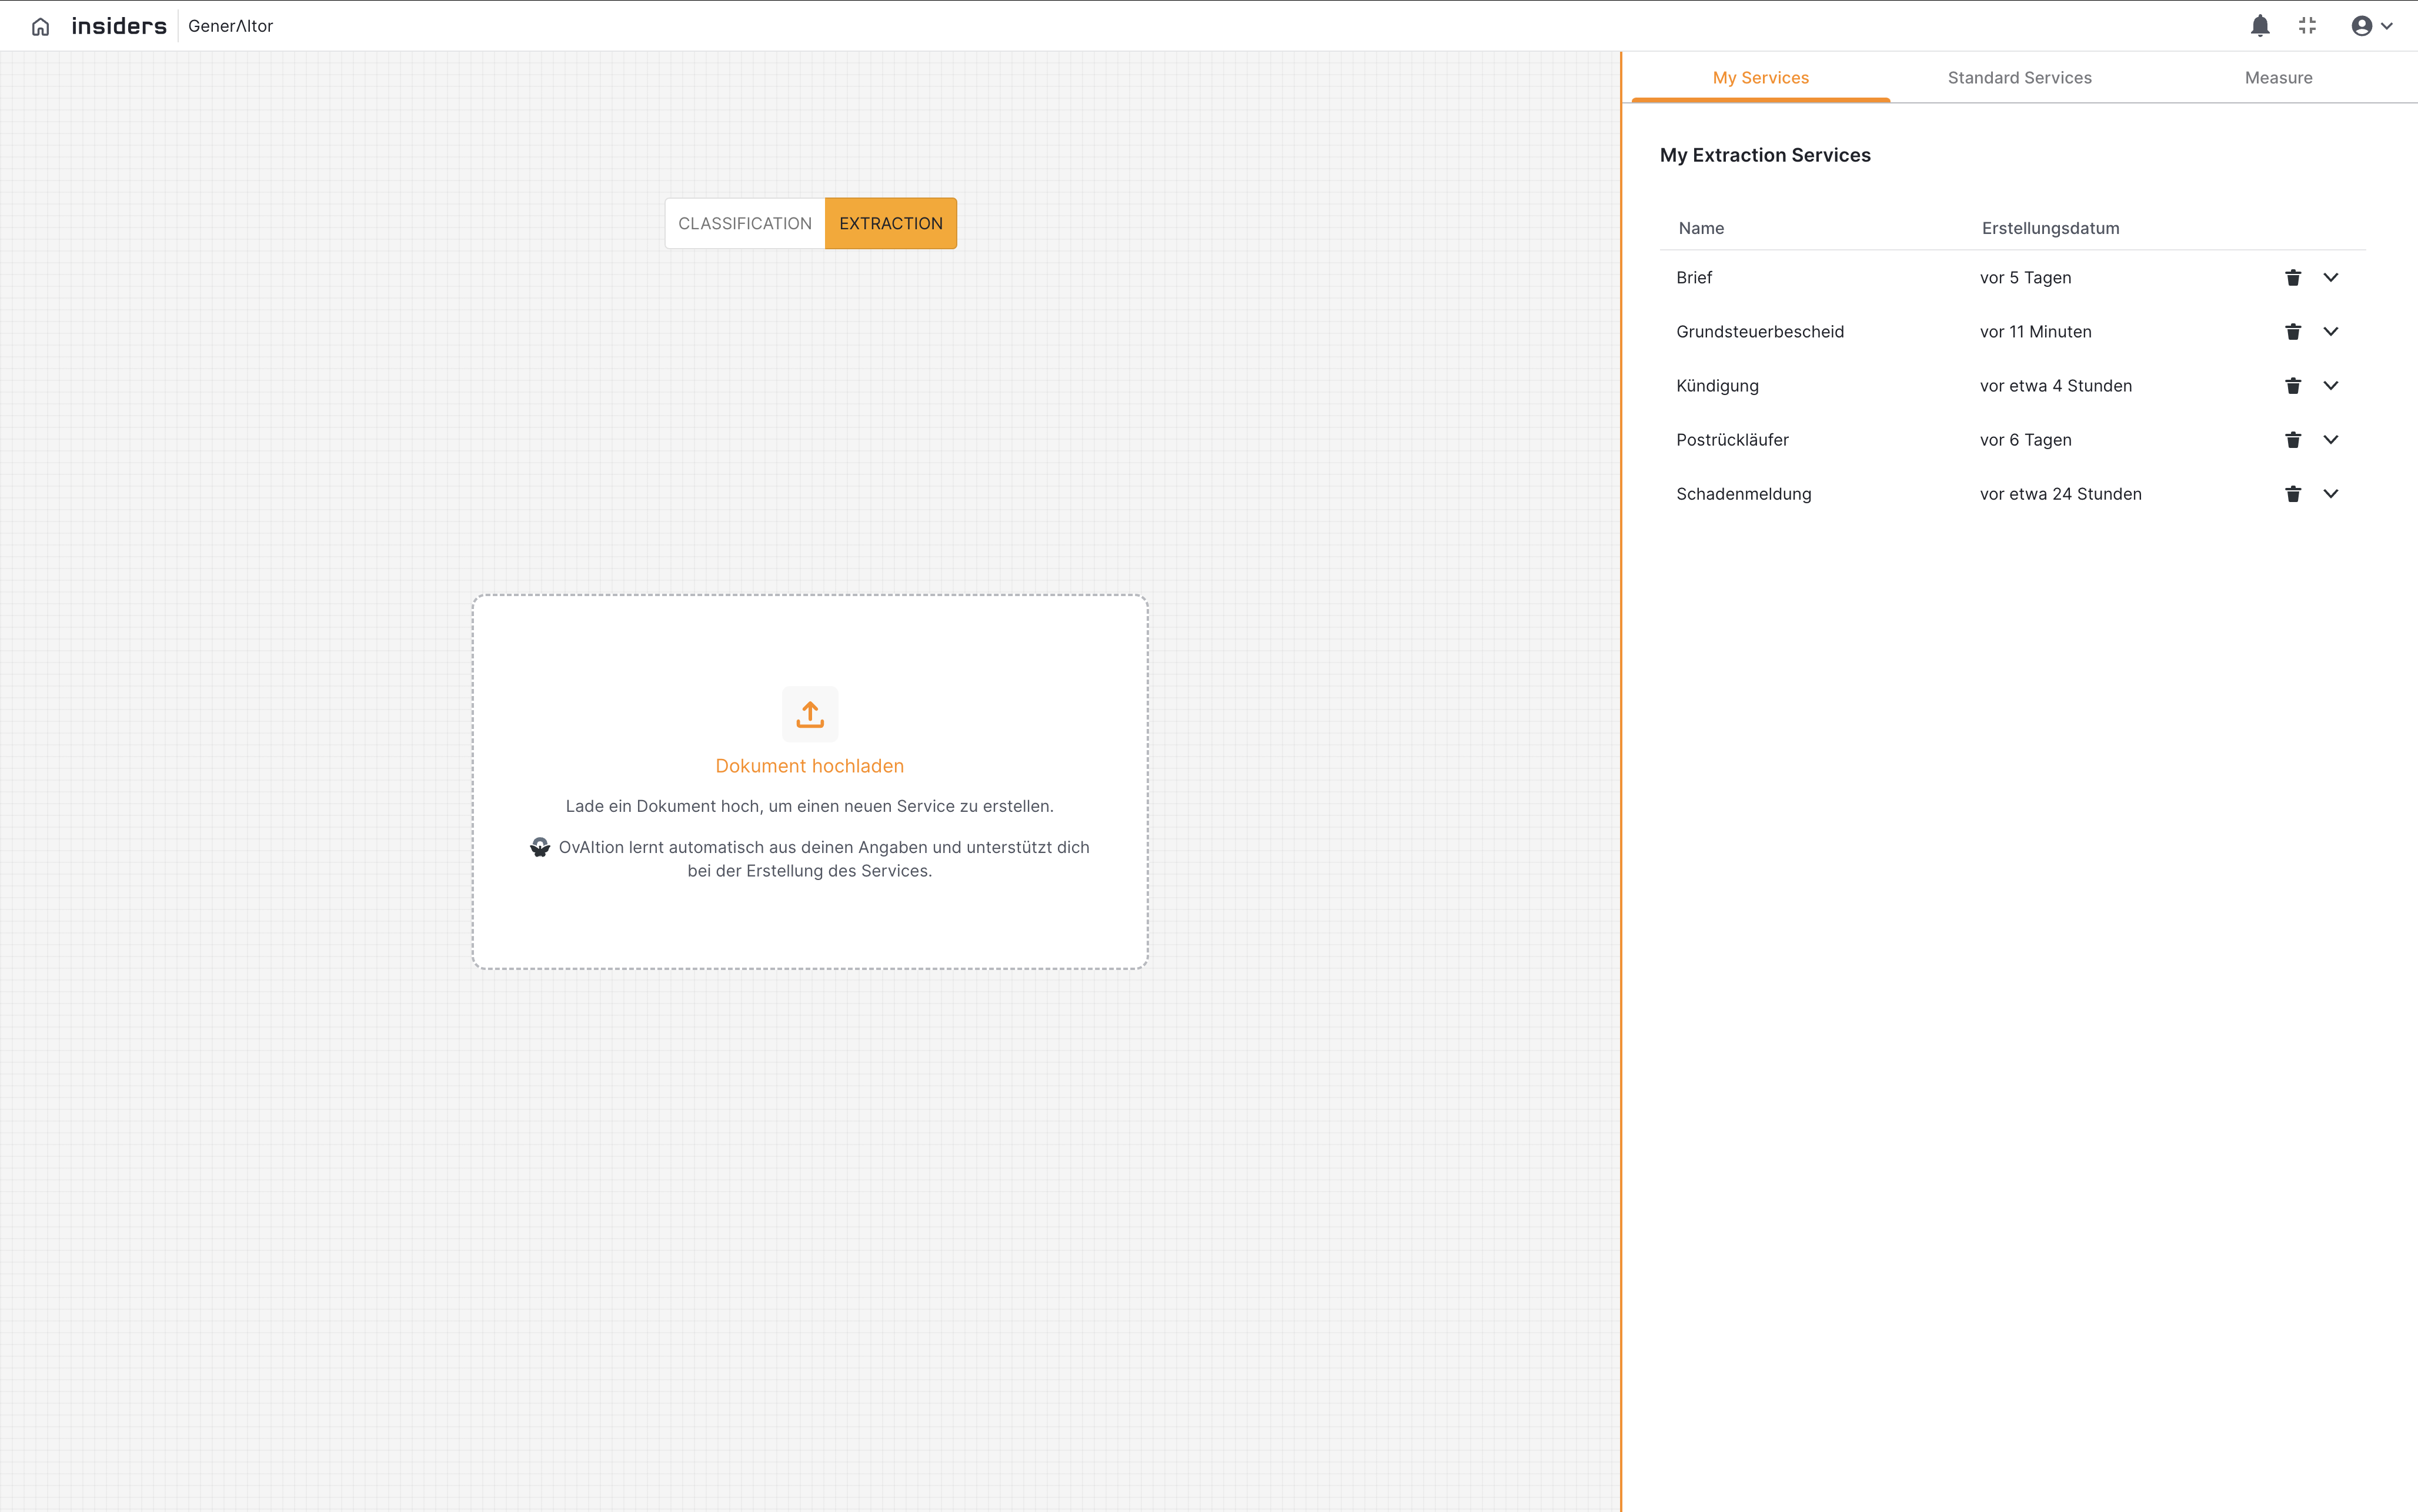Image resolution: width=2418 pixels, height=1512 pixels.
Task: Click the upload document icon
Action: click(x=809, y=714)
